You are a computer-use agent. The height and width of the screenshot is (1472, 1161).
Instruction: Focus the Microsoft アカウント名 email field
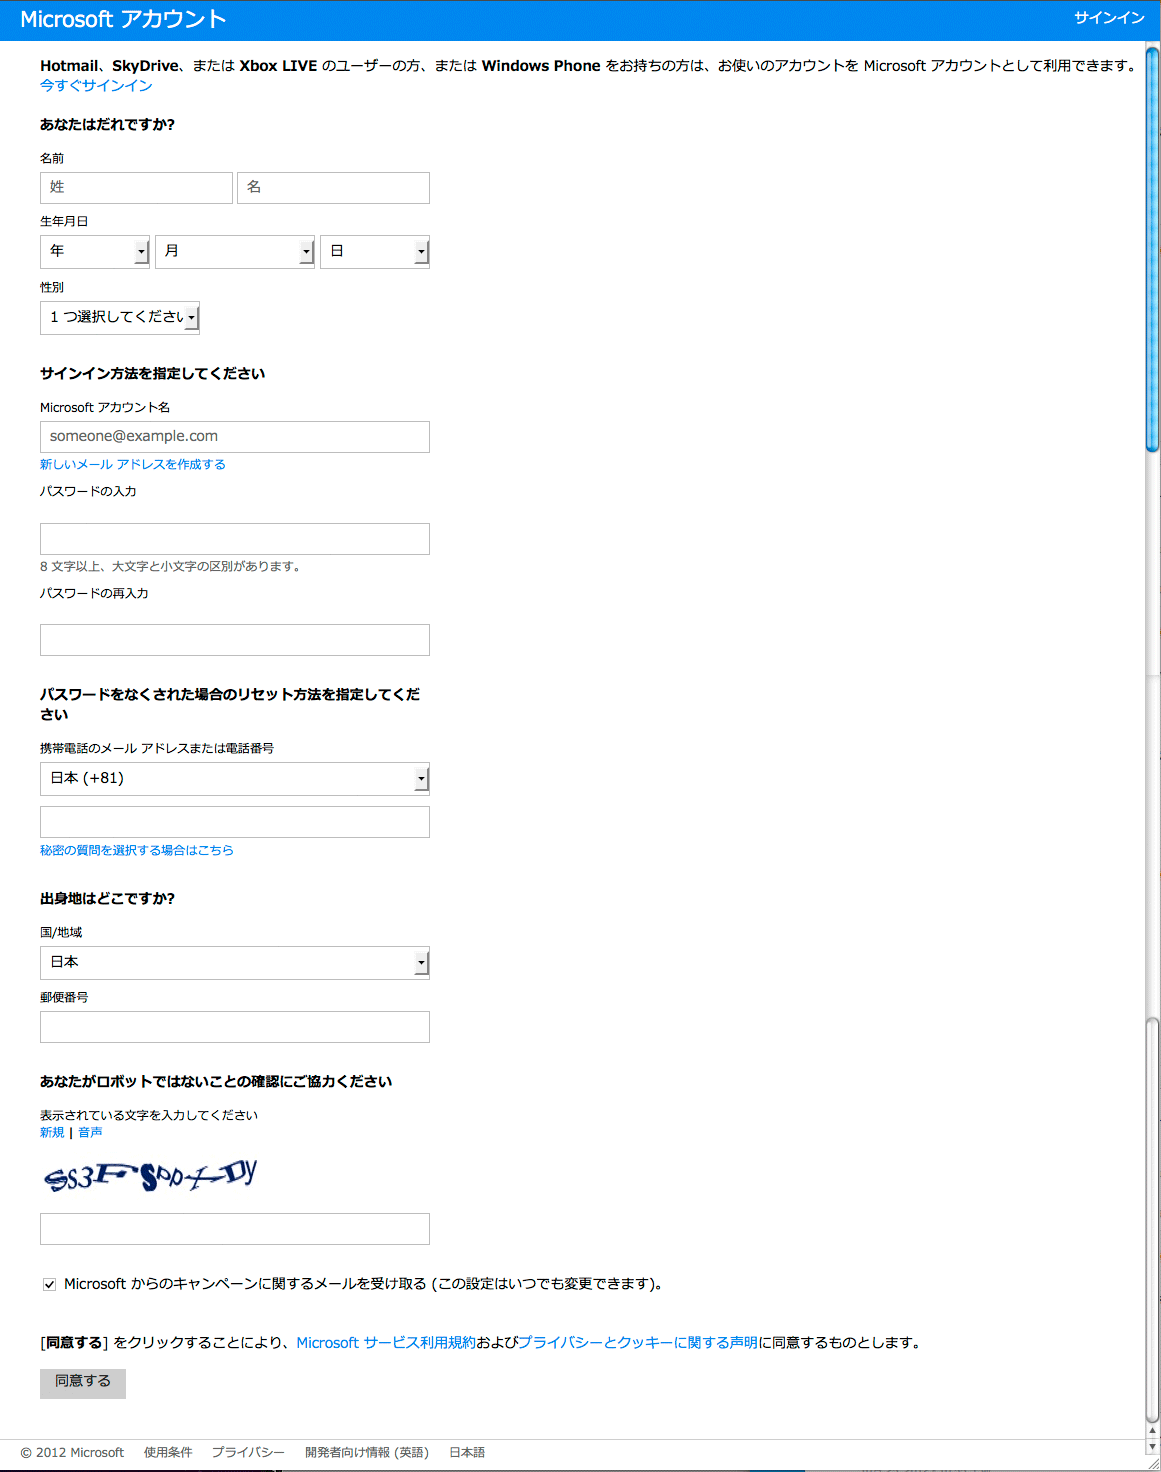(235, 437)
